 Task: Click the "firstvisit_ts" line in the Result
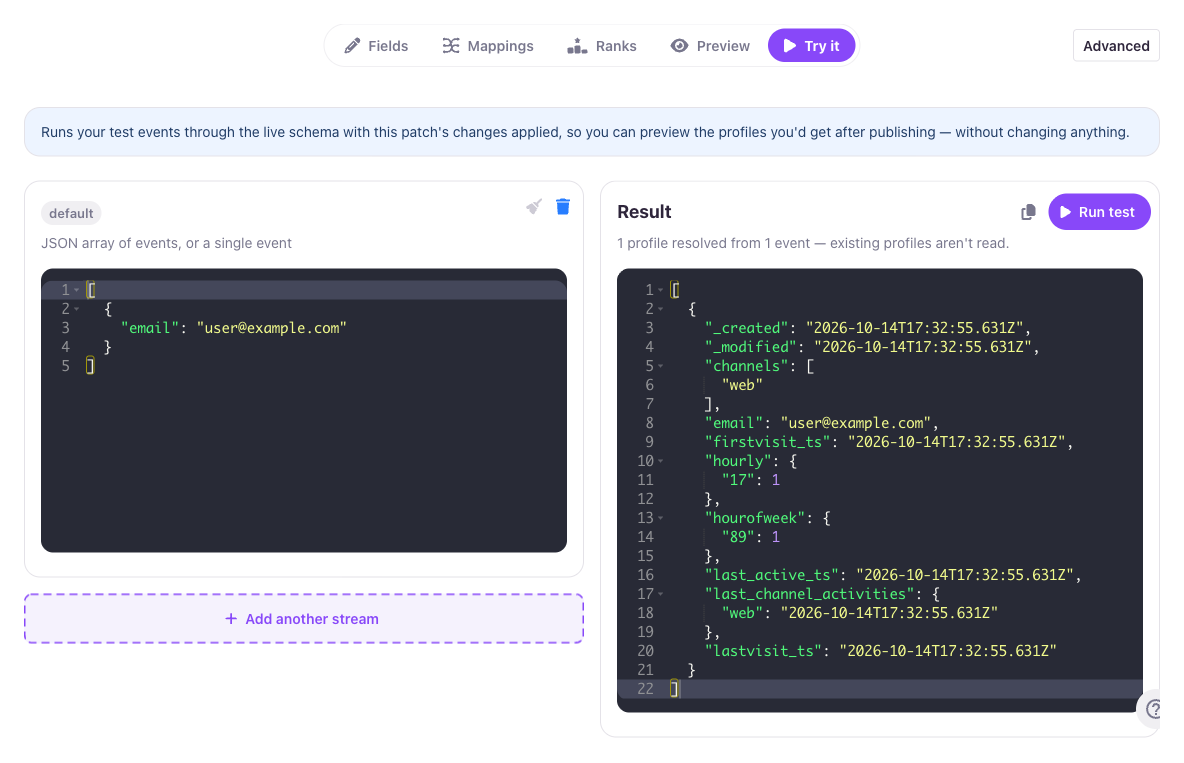click(889, 442)
